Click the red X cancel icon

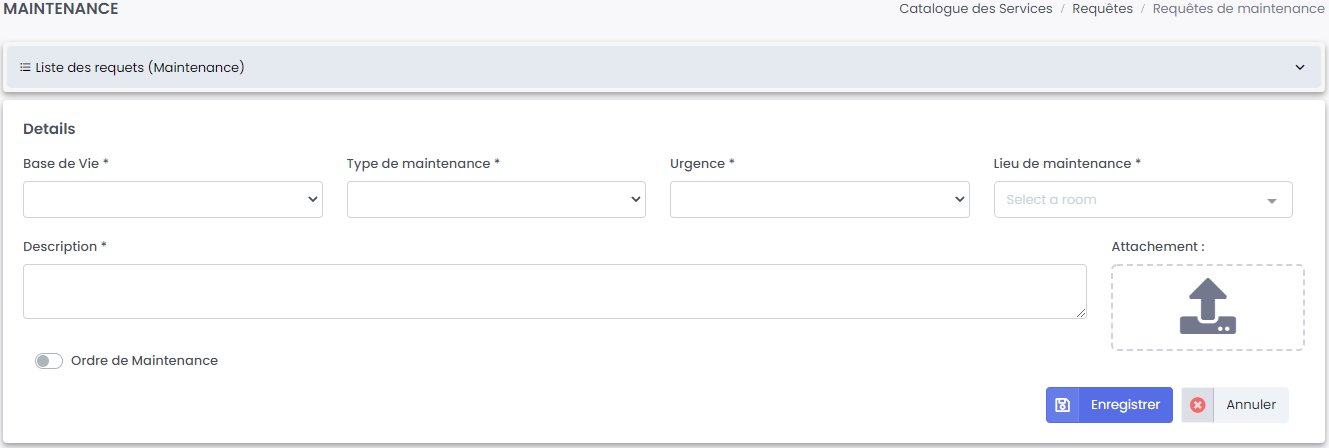[x=1197, y=405]
